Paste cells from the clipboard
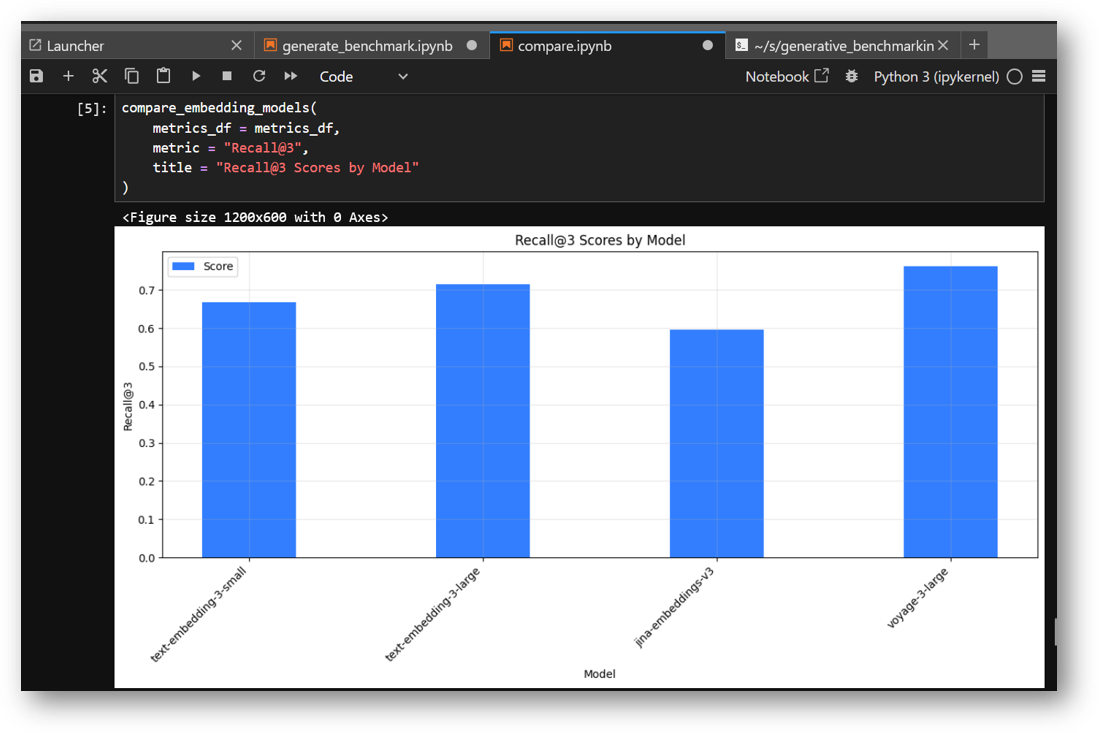Image resolution: width=1099 pixels, height=733 pixels. point(163,76)
